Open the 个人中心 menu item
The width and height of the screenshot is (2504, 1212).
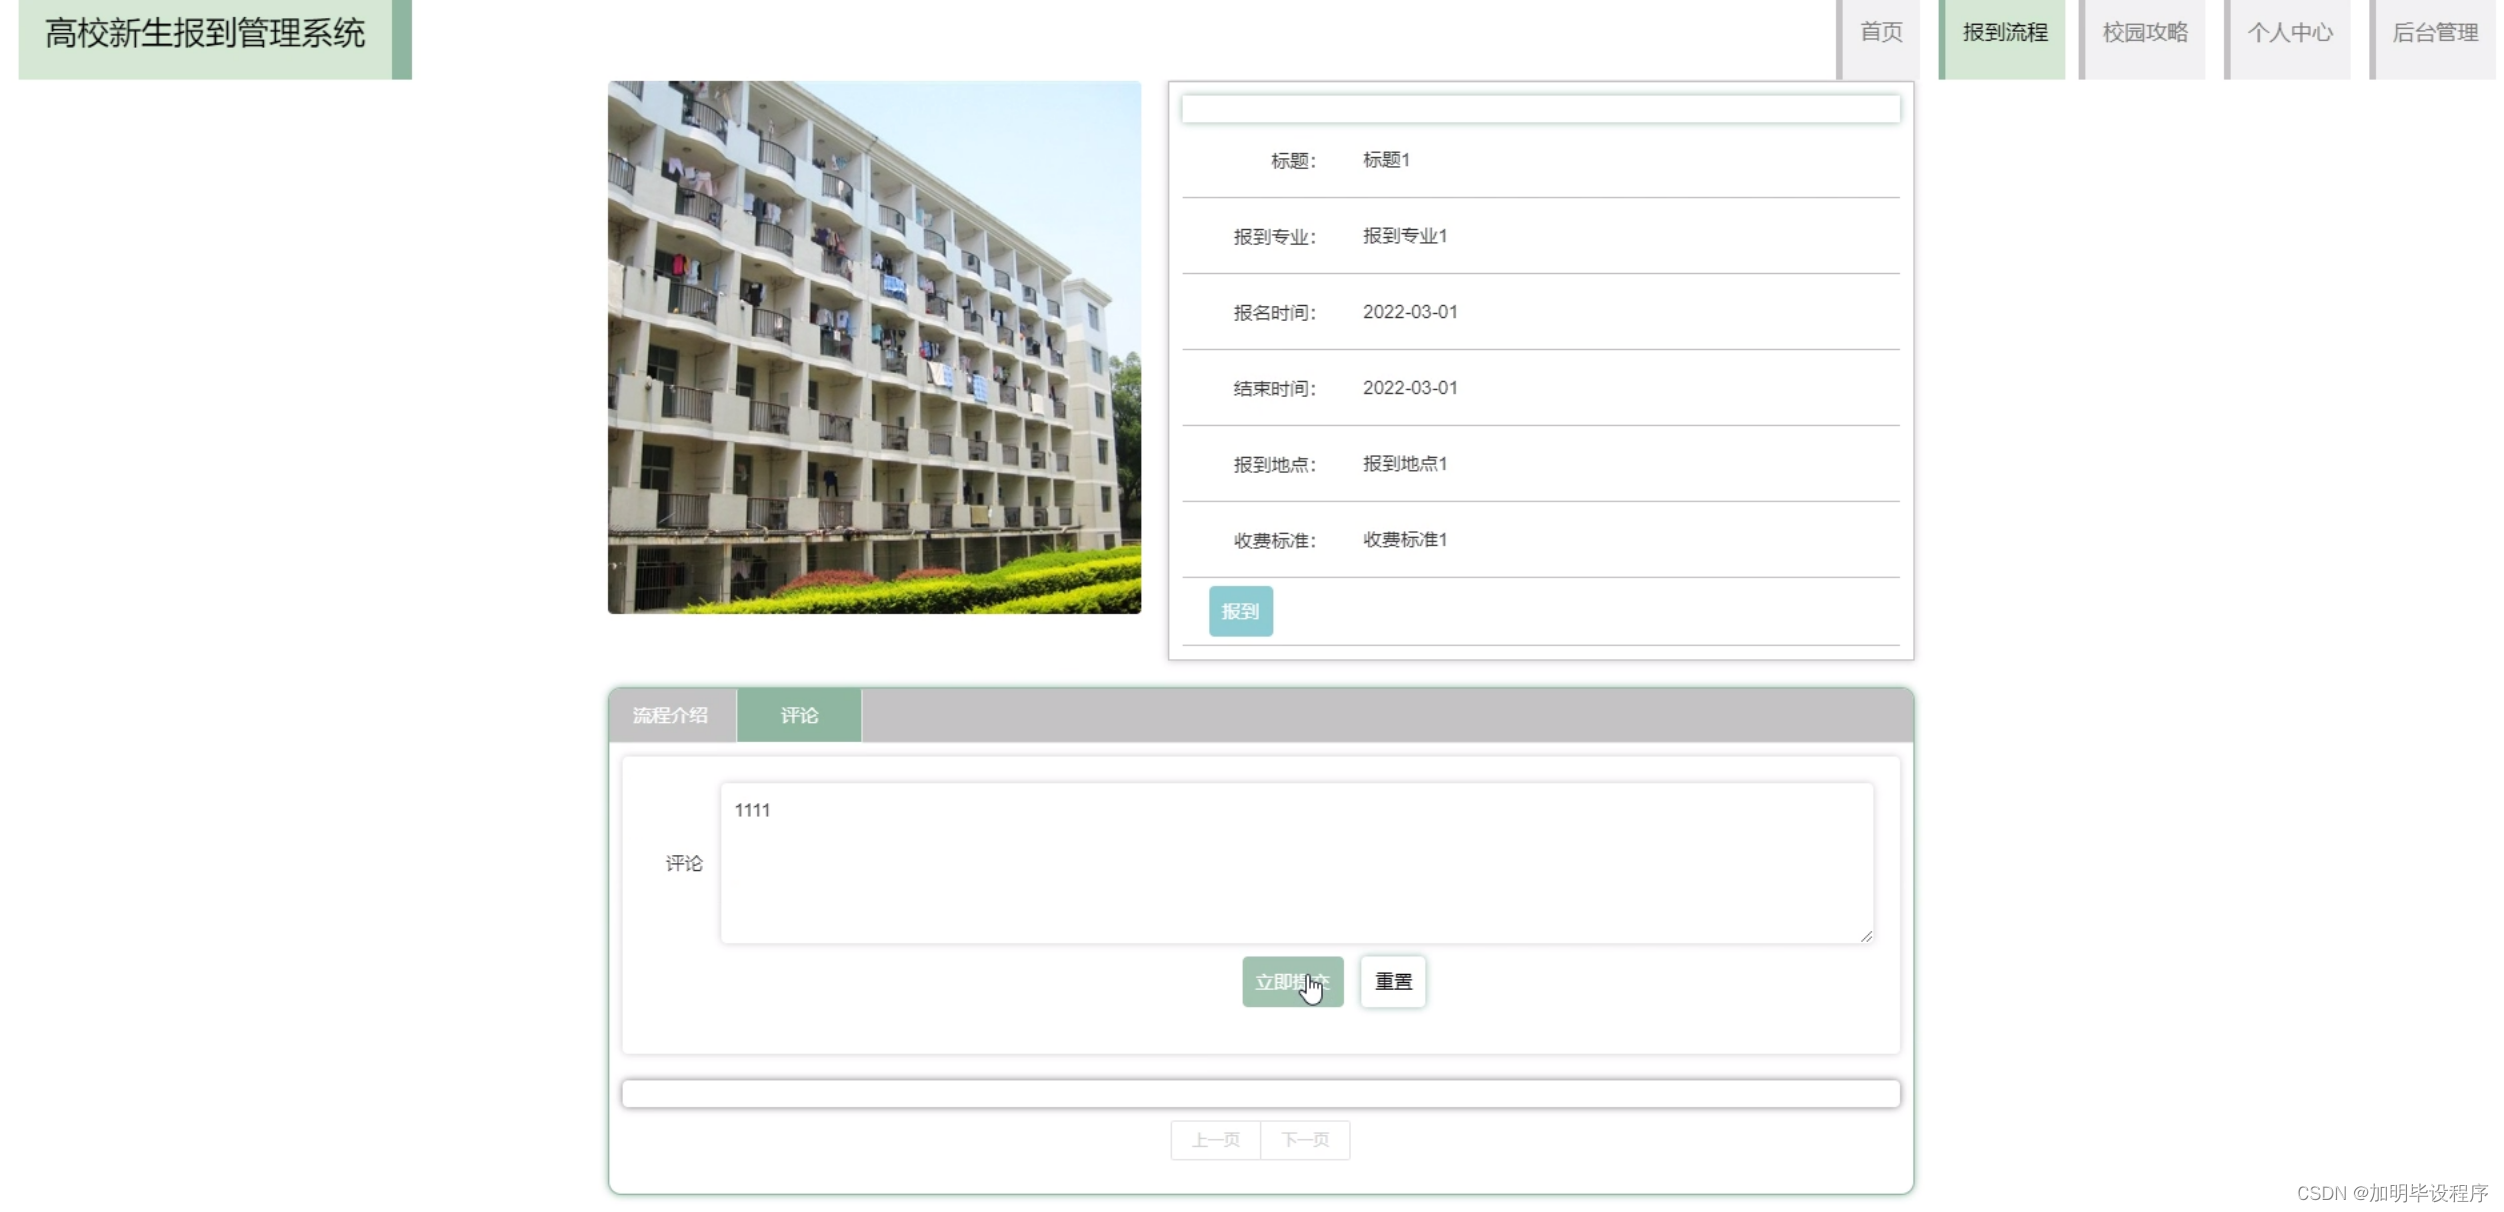pos(2289,33)
